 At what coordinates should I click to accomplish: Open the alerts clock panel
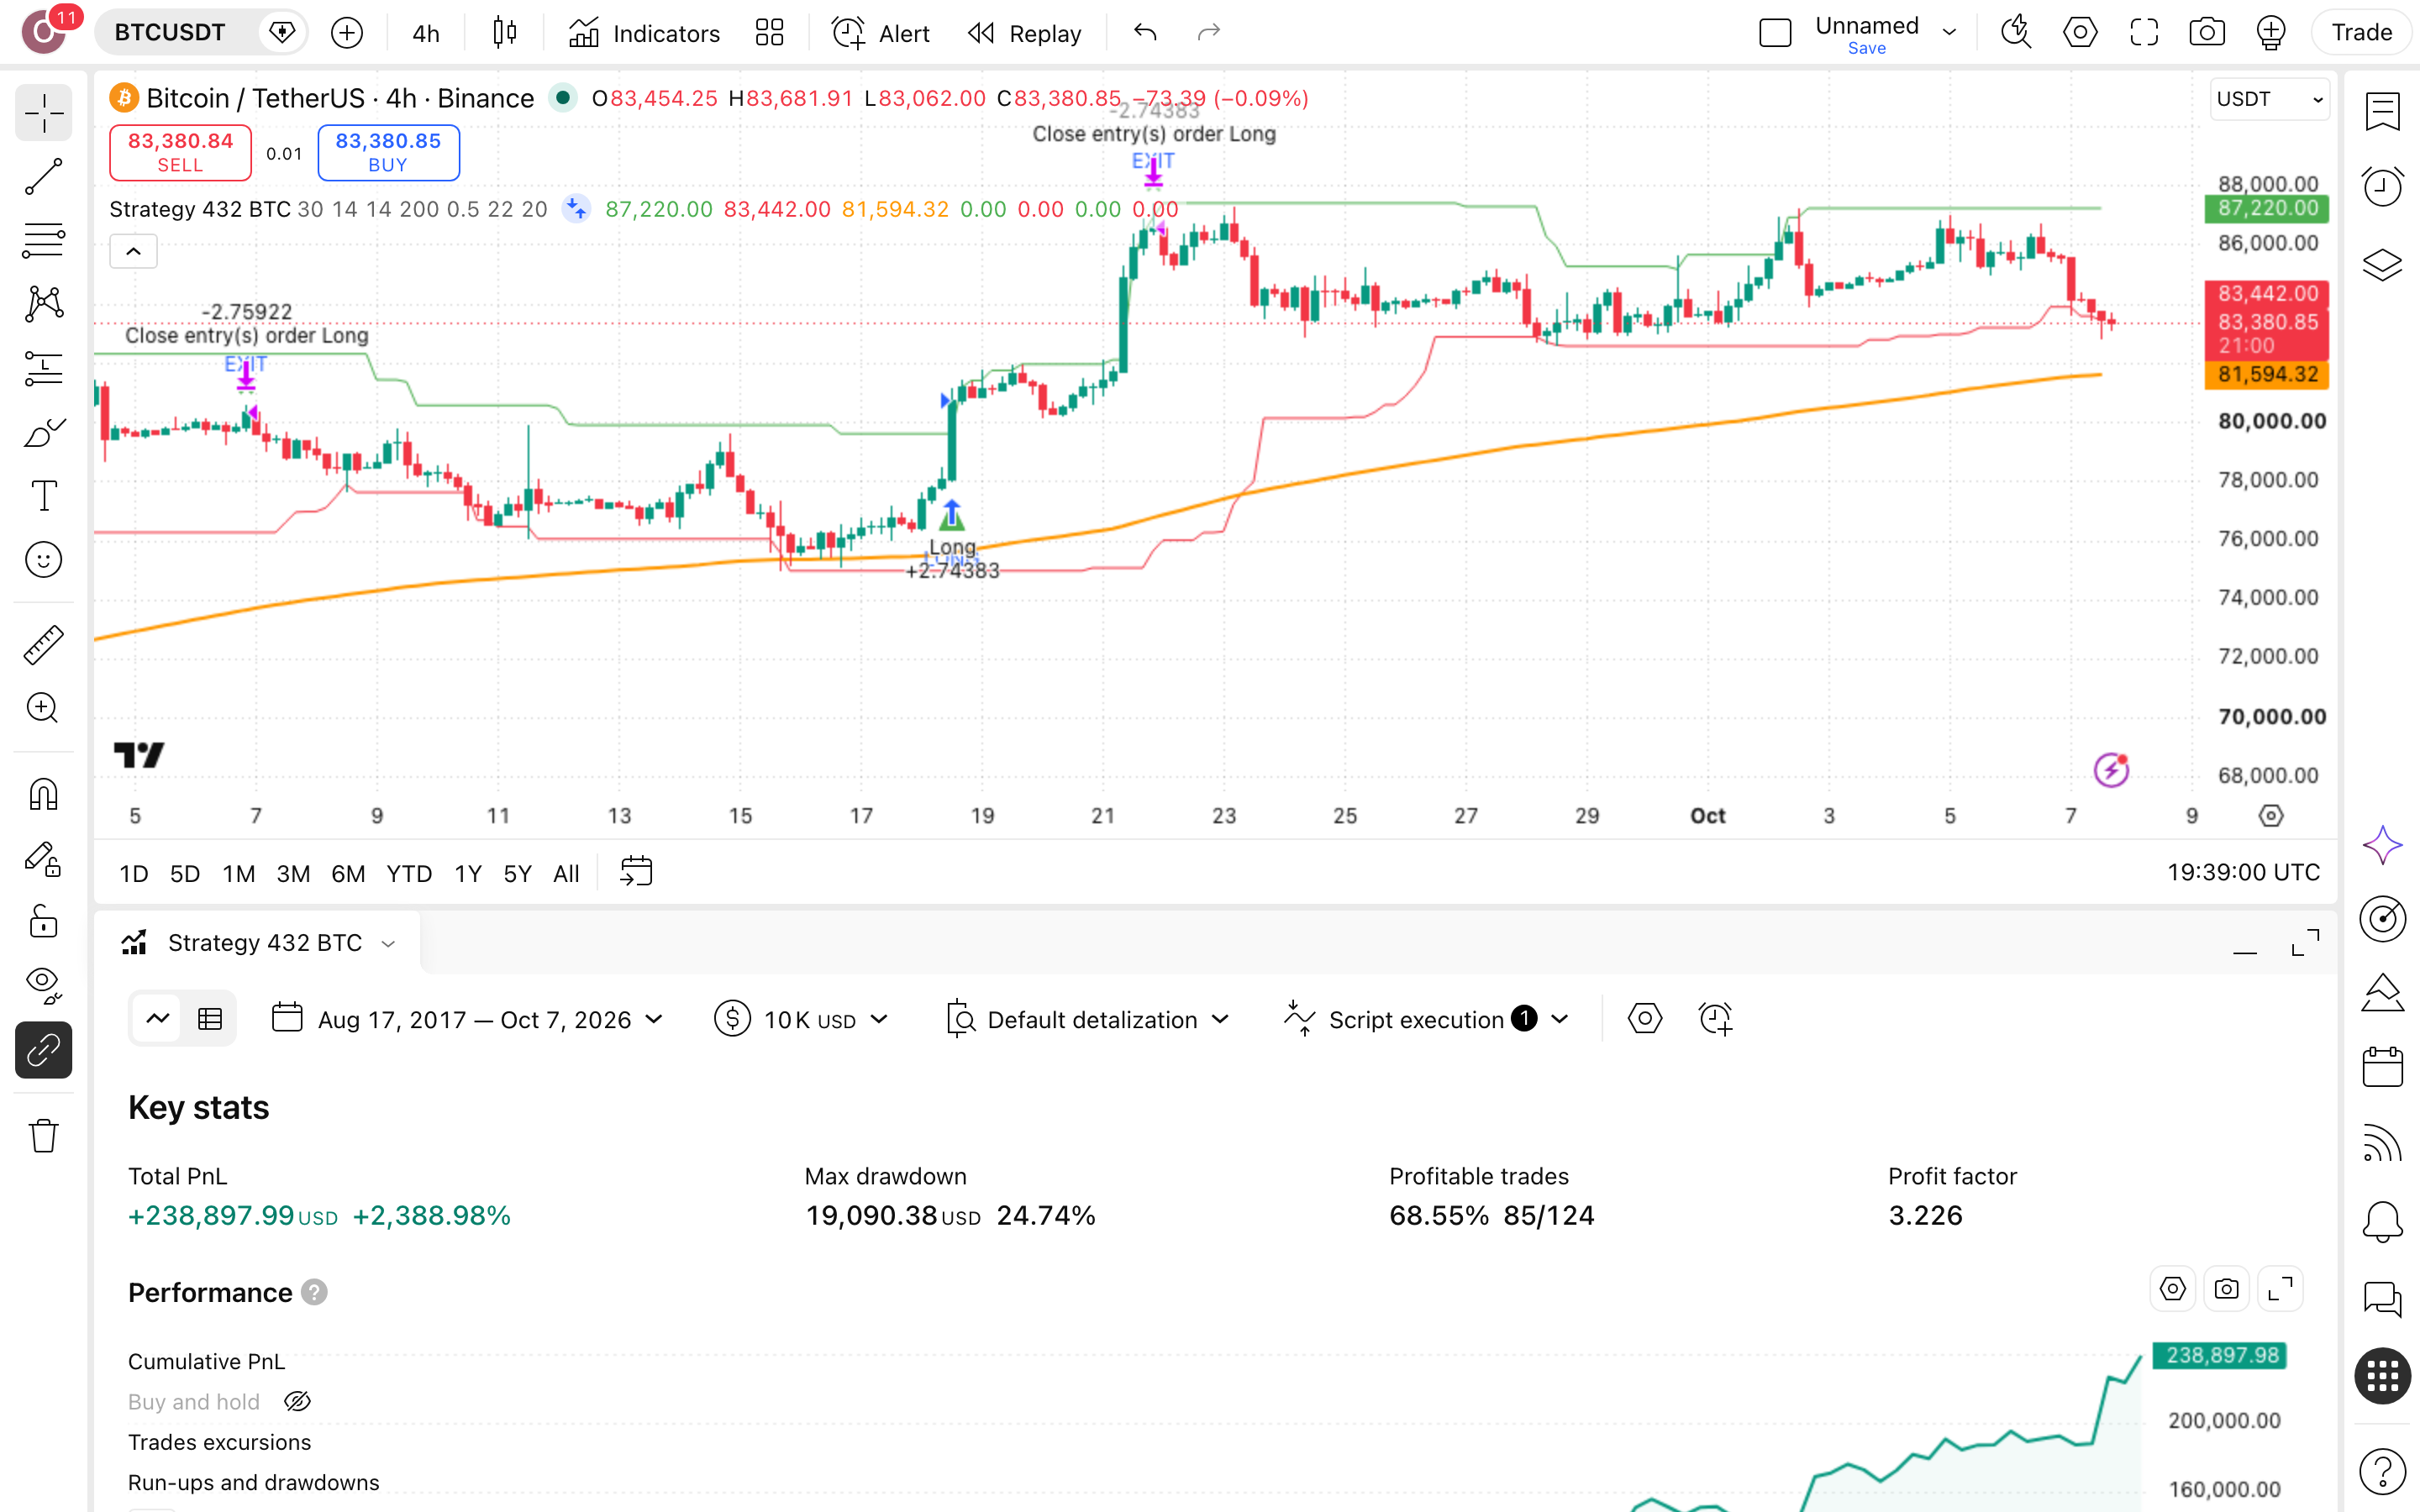click(x=2382, y=186)
